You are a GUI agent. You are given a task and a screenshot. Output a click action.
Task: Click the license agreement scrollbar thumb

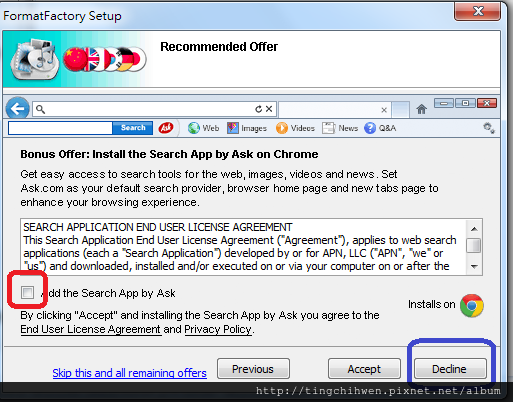tap(474, 246)
